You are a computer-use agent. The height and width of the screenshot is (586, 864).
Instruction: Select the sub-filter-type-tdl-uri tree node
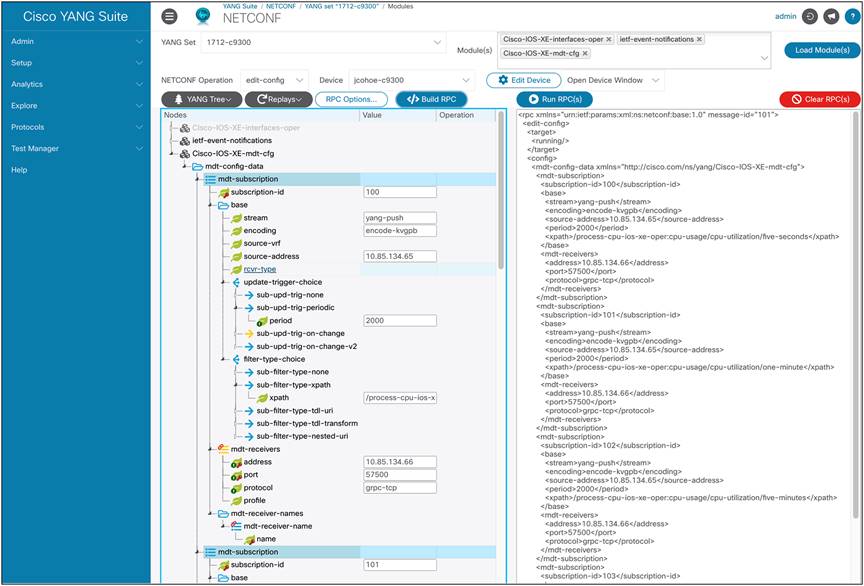tap(295, 411)
